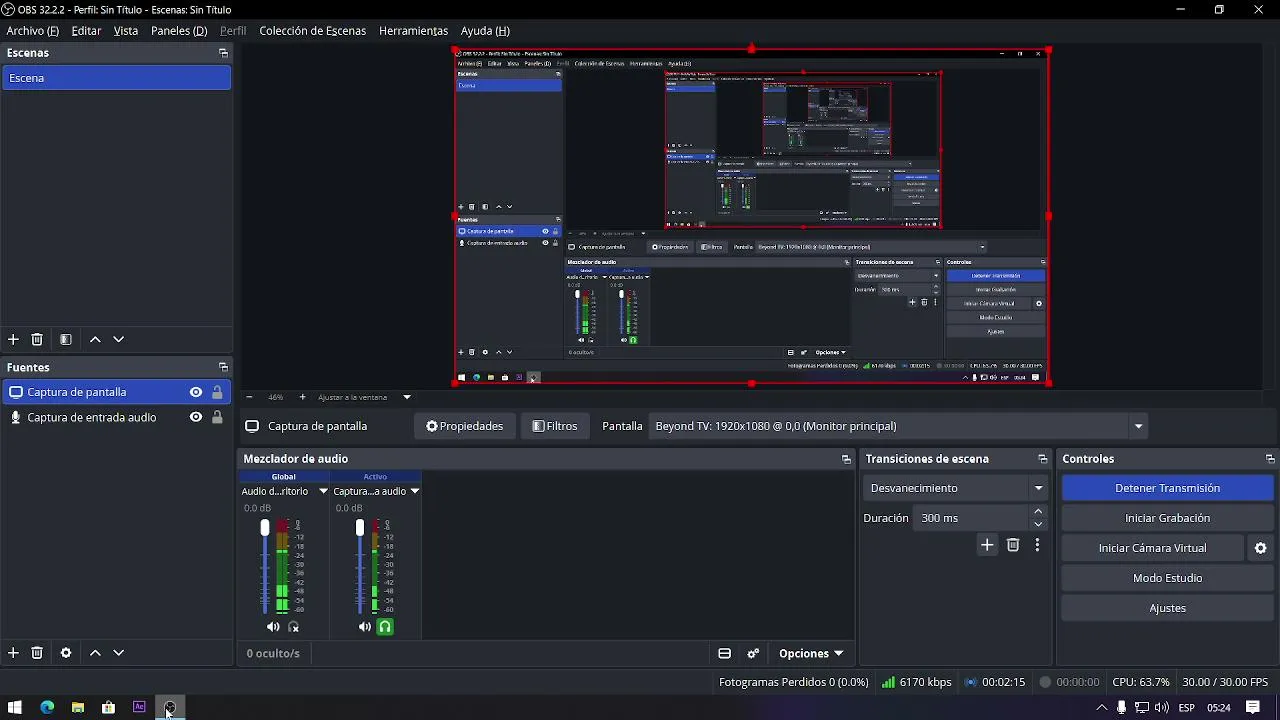This screenshot has height=720, width=1280.
Task: Open preview scaling dropdown arrow
Action: point(407,397)
